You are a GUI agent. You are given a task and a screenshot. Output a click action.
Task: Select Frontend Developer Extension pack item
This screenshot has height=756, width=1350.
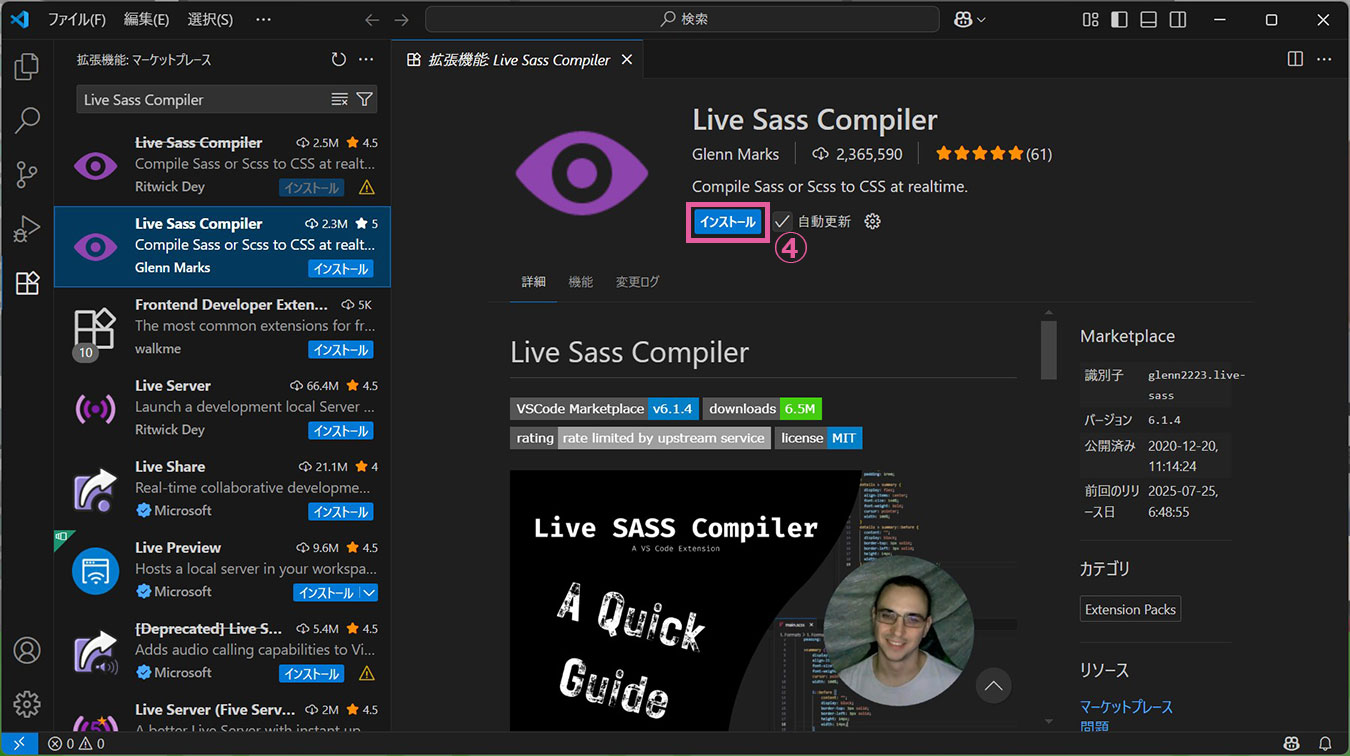click(222, 327)
